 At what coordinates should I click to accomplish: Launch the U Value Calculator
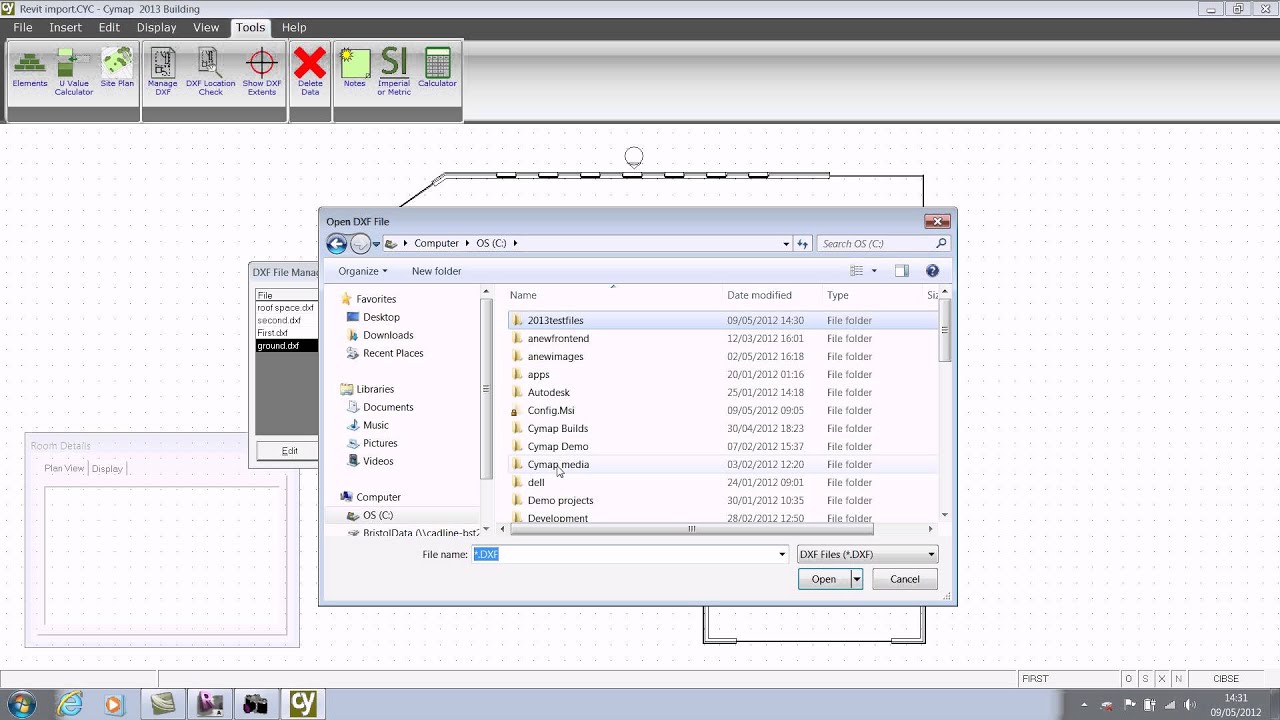click(73, 72)
